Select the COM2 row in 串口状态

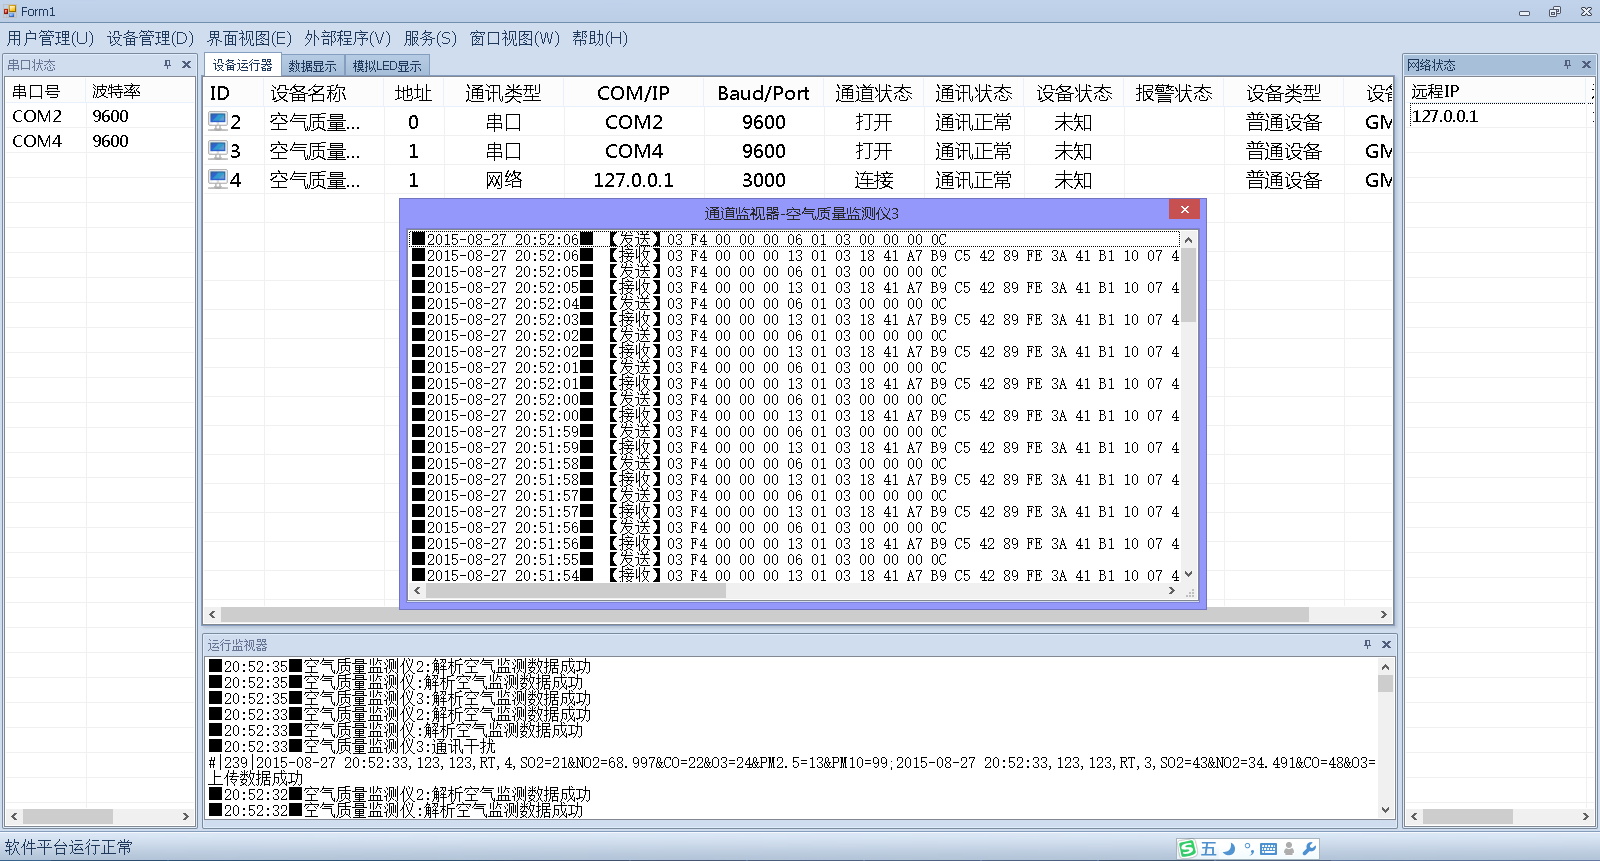(100, 116)
